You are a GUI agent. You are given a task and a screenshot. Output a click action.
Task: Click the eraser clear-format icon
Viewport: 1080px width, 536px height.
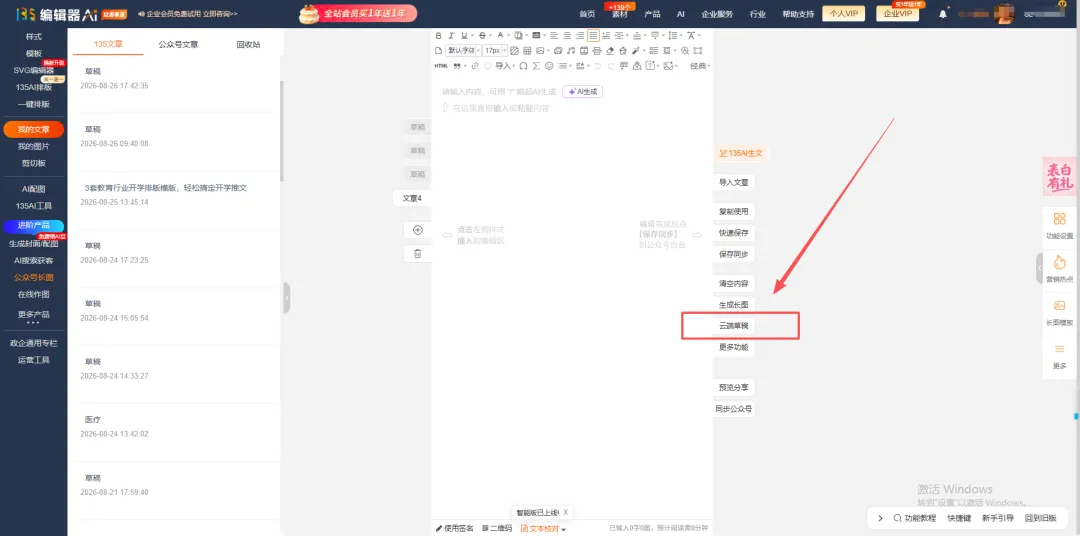coord(610,50)
